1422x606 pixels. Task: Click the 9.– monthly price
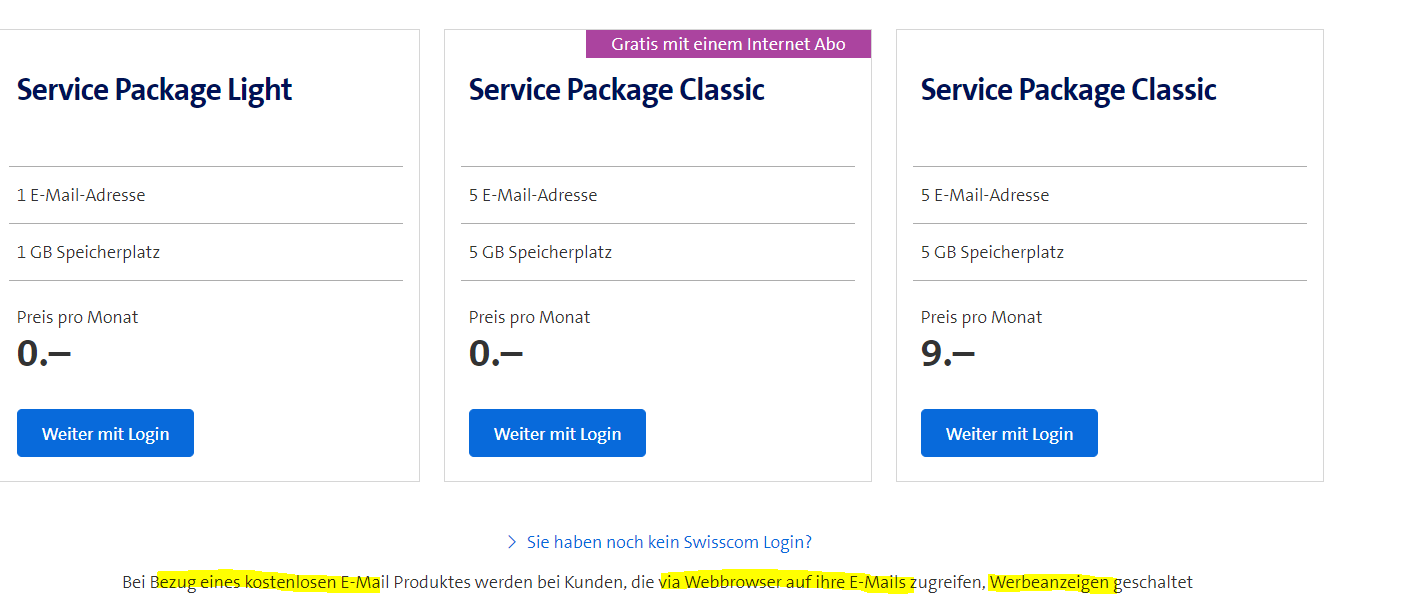947,354
